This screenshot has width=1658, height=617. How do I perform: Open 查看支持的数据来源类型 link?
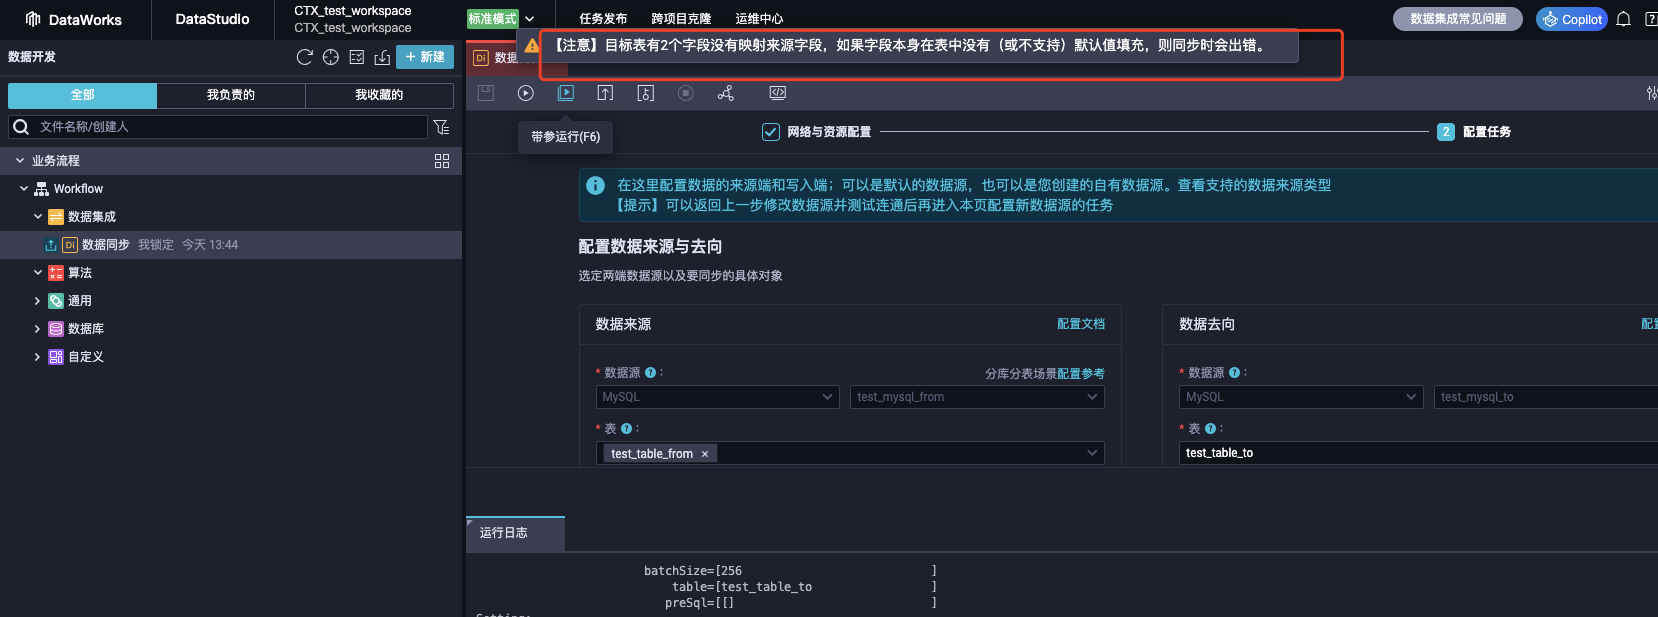point(1254,185)
